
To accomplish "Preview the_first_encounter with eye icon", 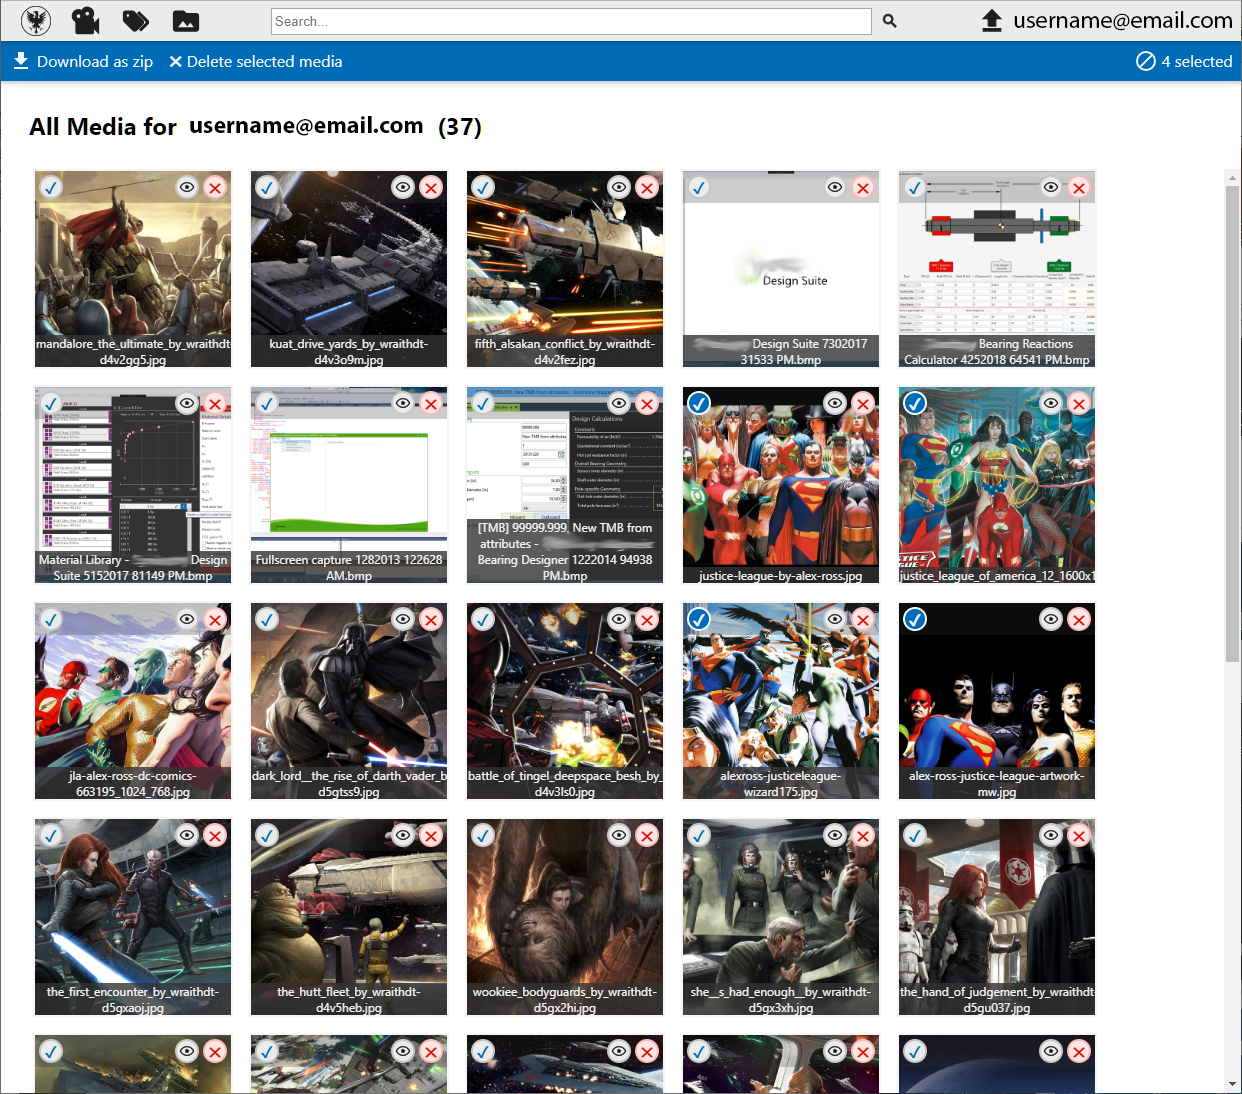I will (187, 835).
